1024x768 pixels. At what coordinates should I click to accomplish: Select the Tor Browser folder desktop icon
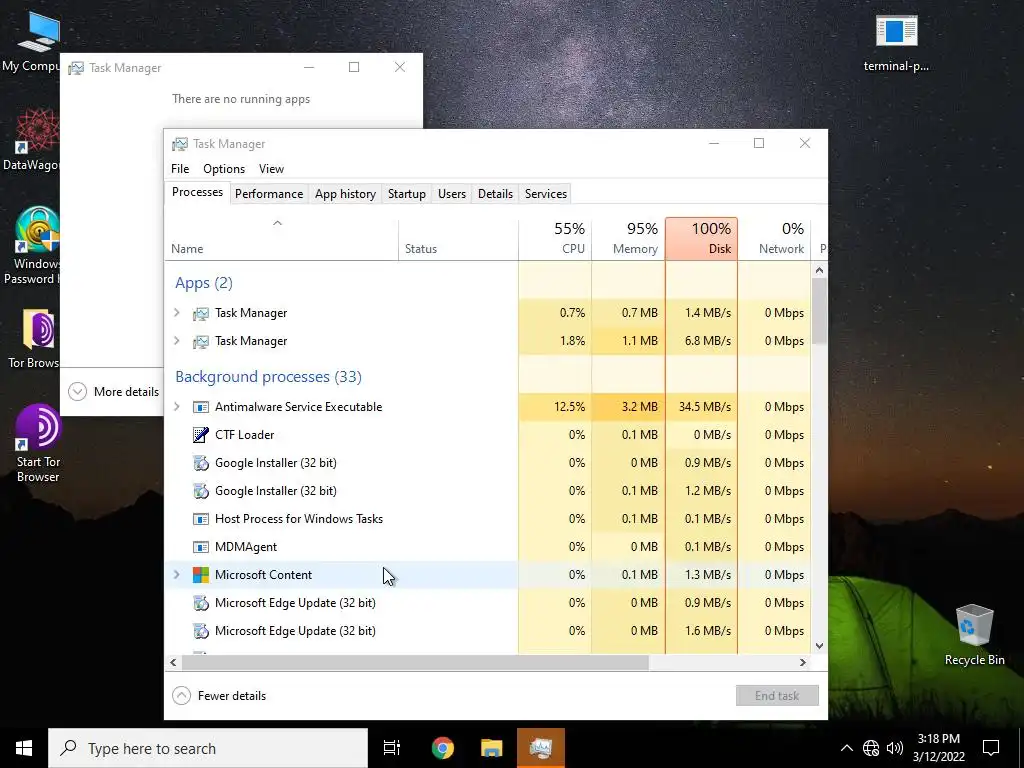click(x=36, y=340)
